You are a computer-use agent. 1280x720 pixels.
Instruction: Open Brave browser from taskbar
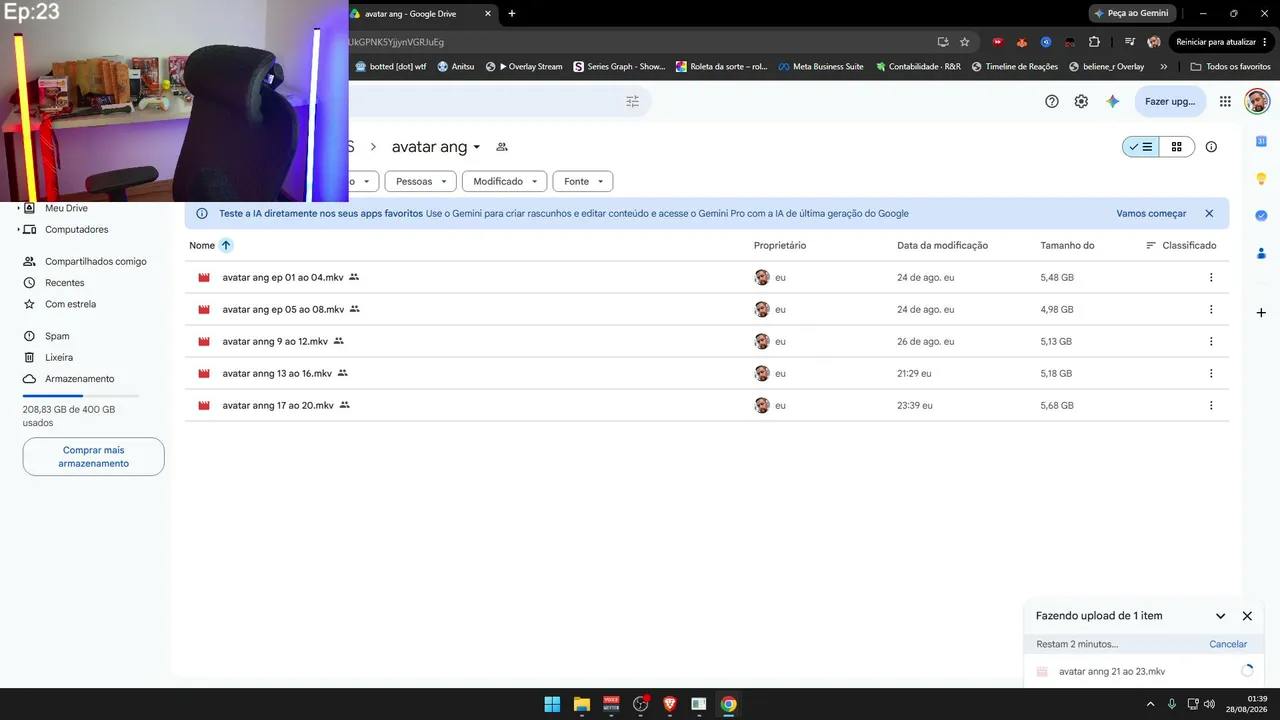coord(670,704)
